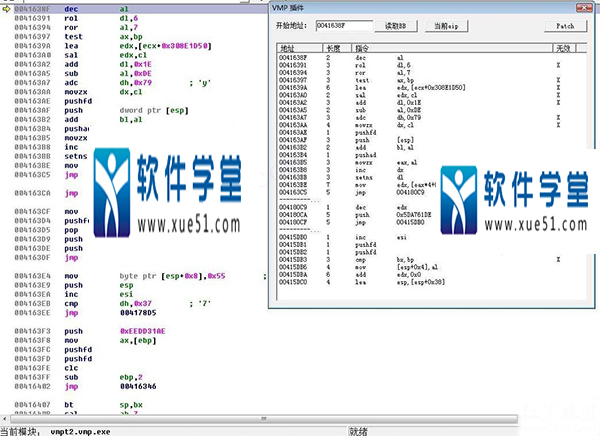The image size is (600, 436).
Task: Select disassembly line 004163E4 mov byte ptr
Action: click(x=140, y=276)
